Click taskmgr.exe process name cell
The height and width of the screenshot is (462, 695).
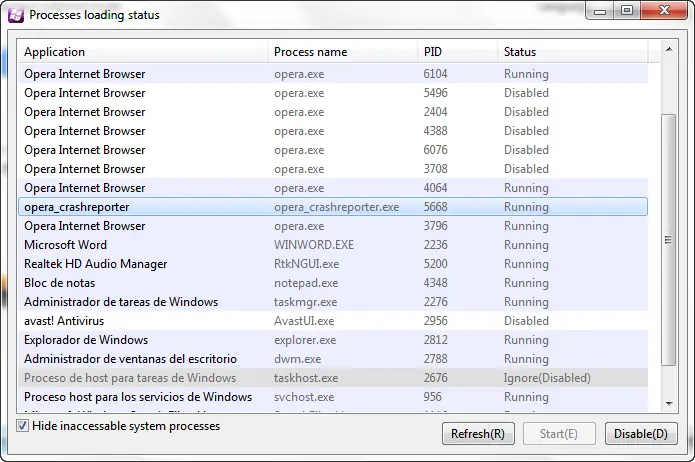[x=305, y=302]
